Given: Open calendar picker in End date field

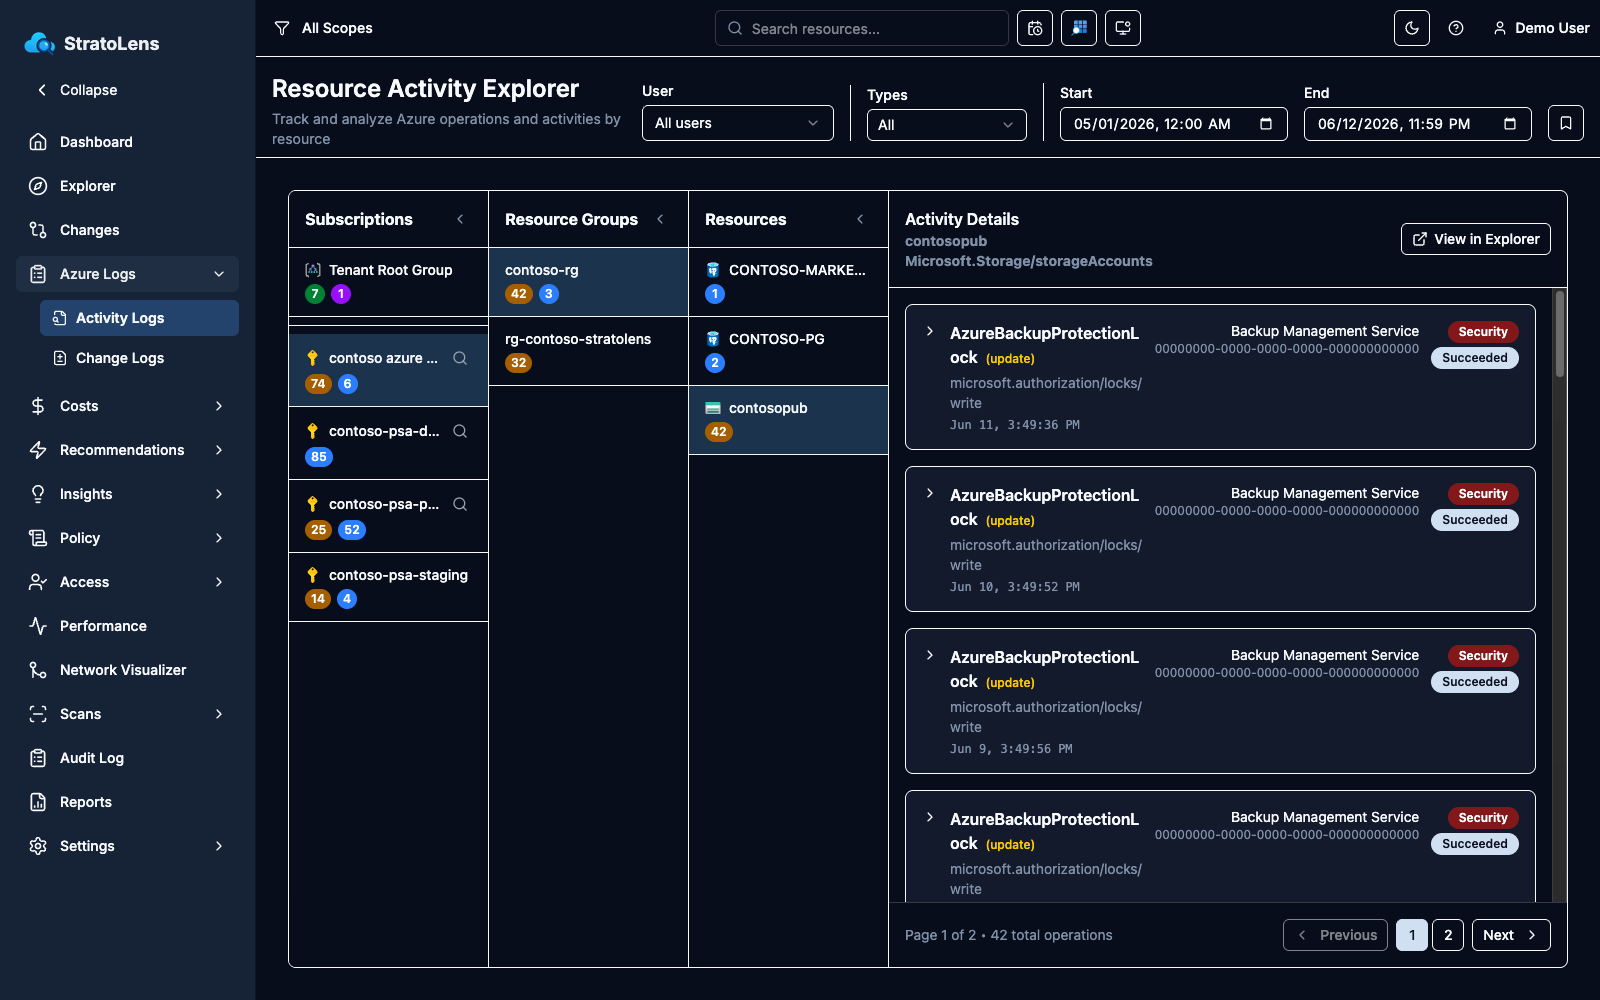Looking at the screenshot, I should pyautogui.click(x=1510, y=124).
